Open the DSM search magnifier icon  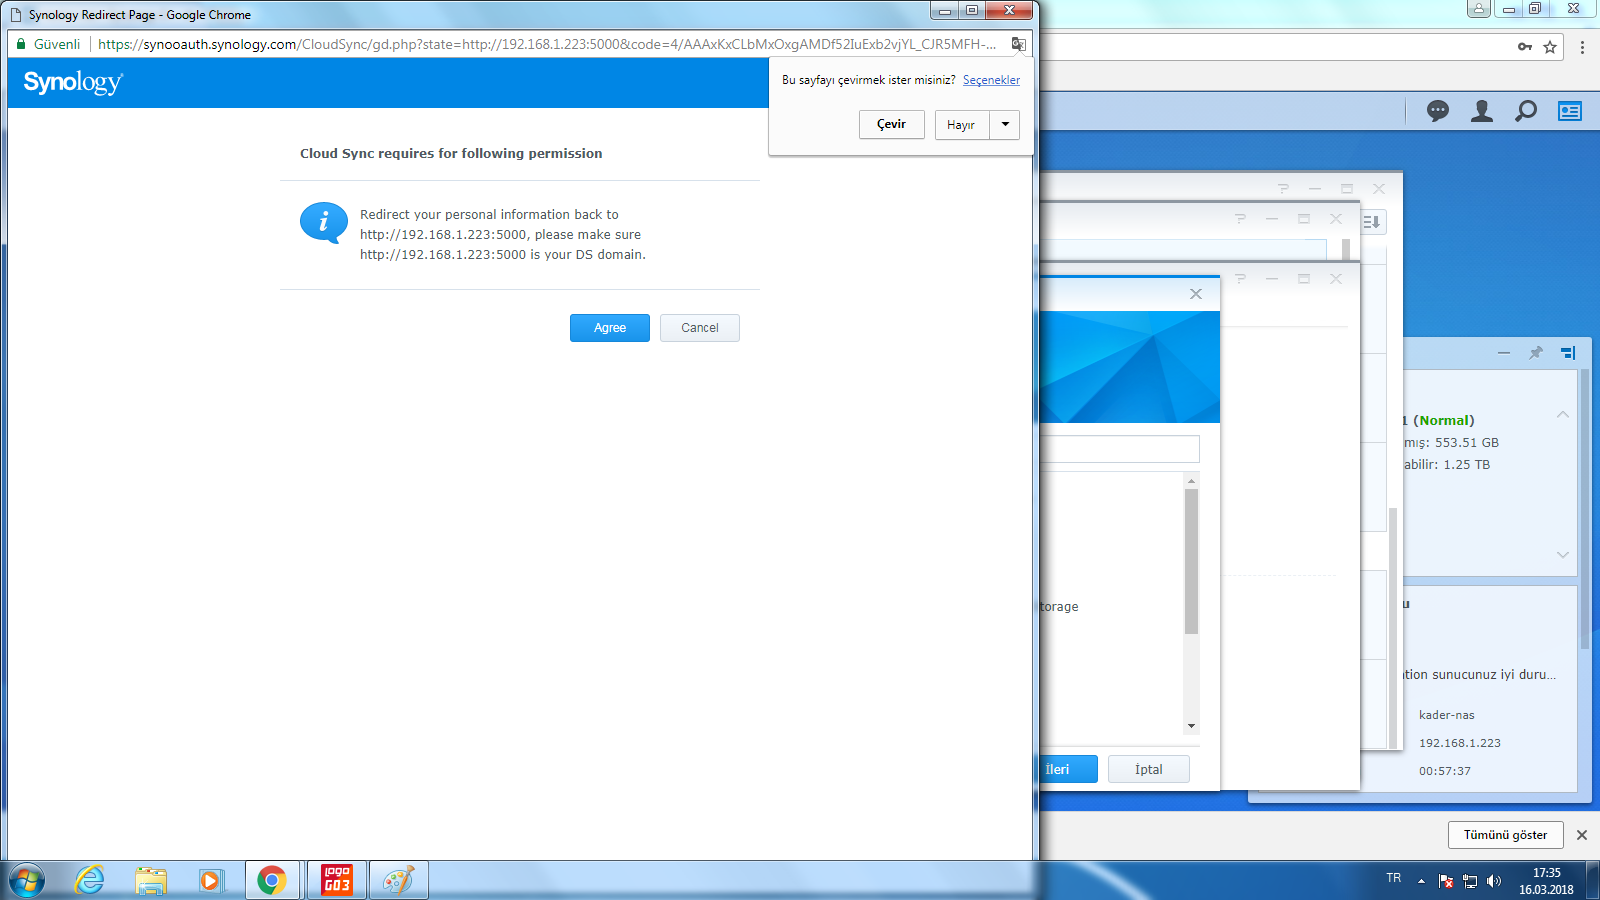1526,111
